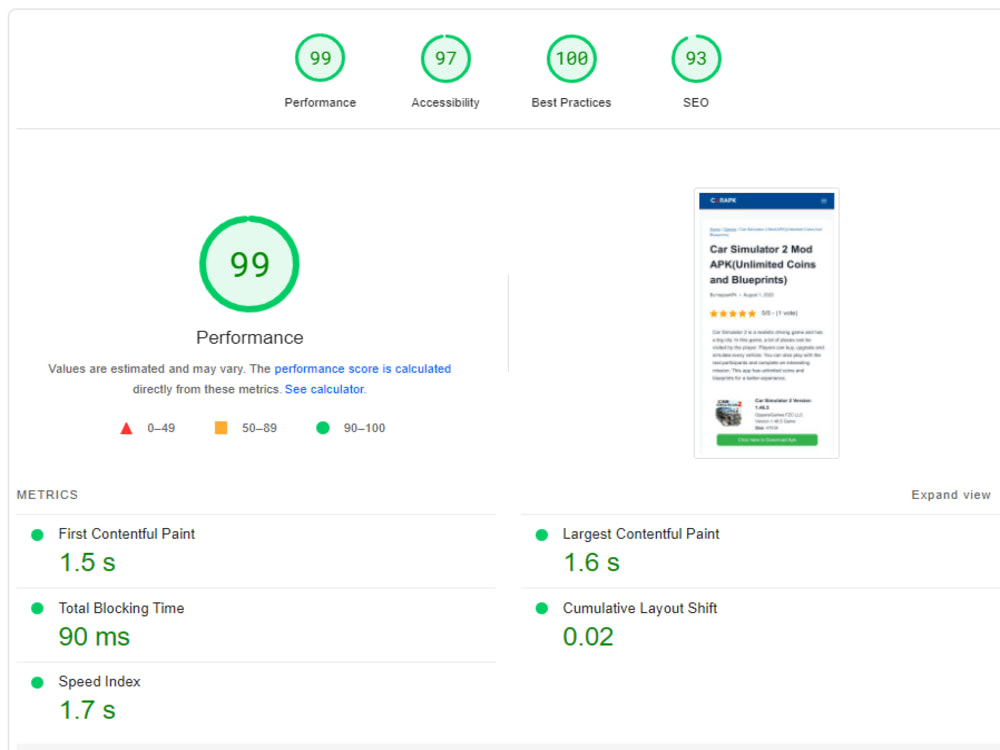Click the '50–89' legend text
Screen dimensions: 1000x750
259,428
